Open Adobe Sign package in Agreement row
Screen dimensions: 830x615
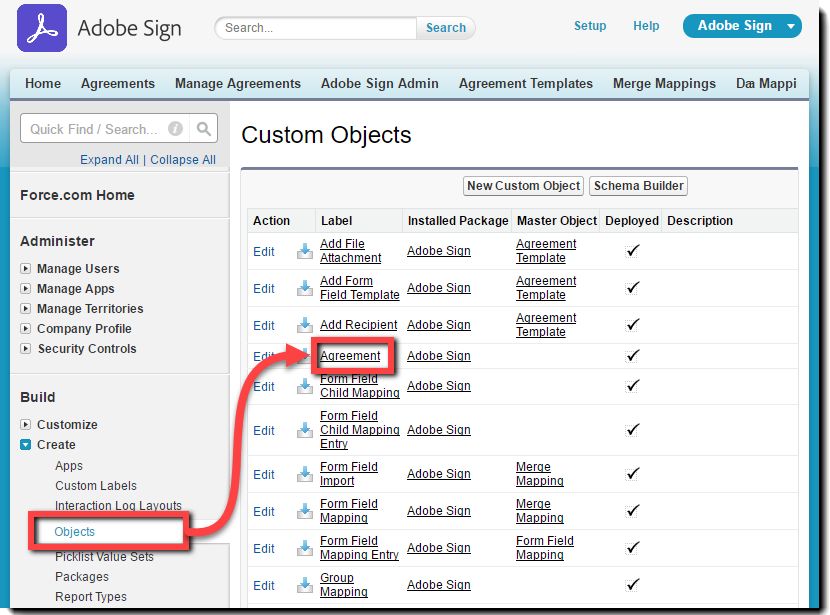click(x=439, y=356)
